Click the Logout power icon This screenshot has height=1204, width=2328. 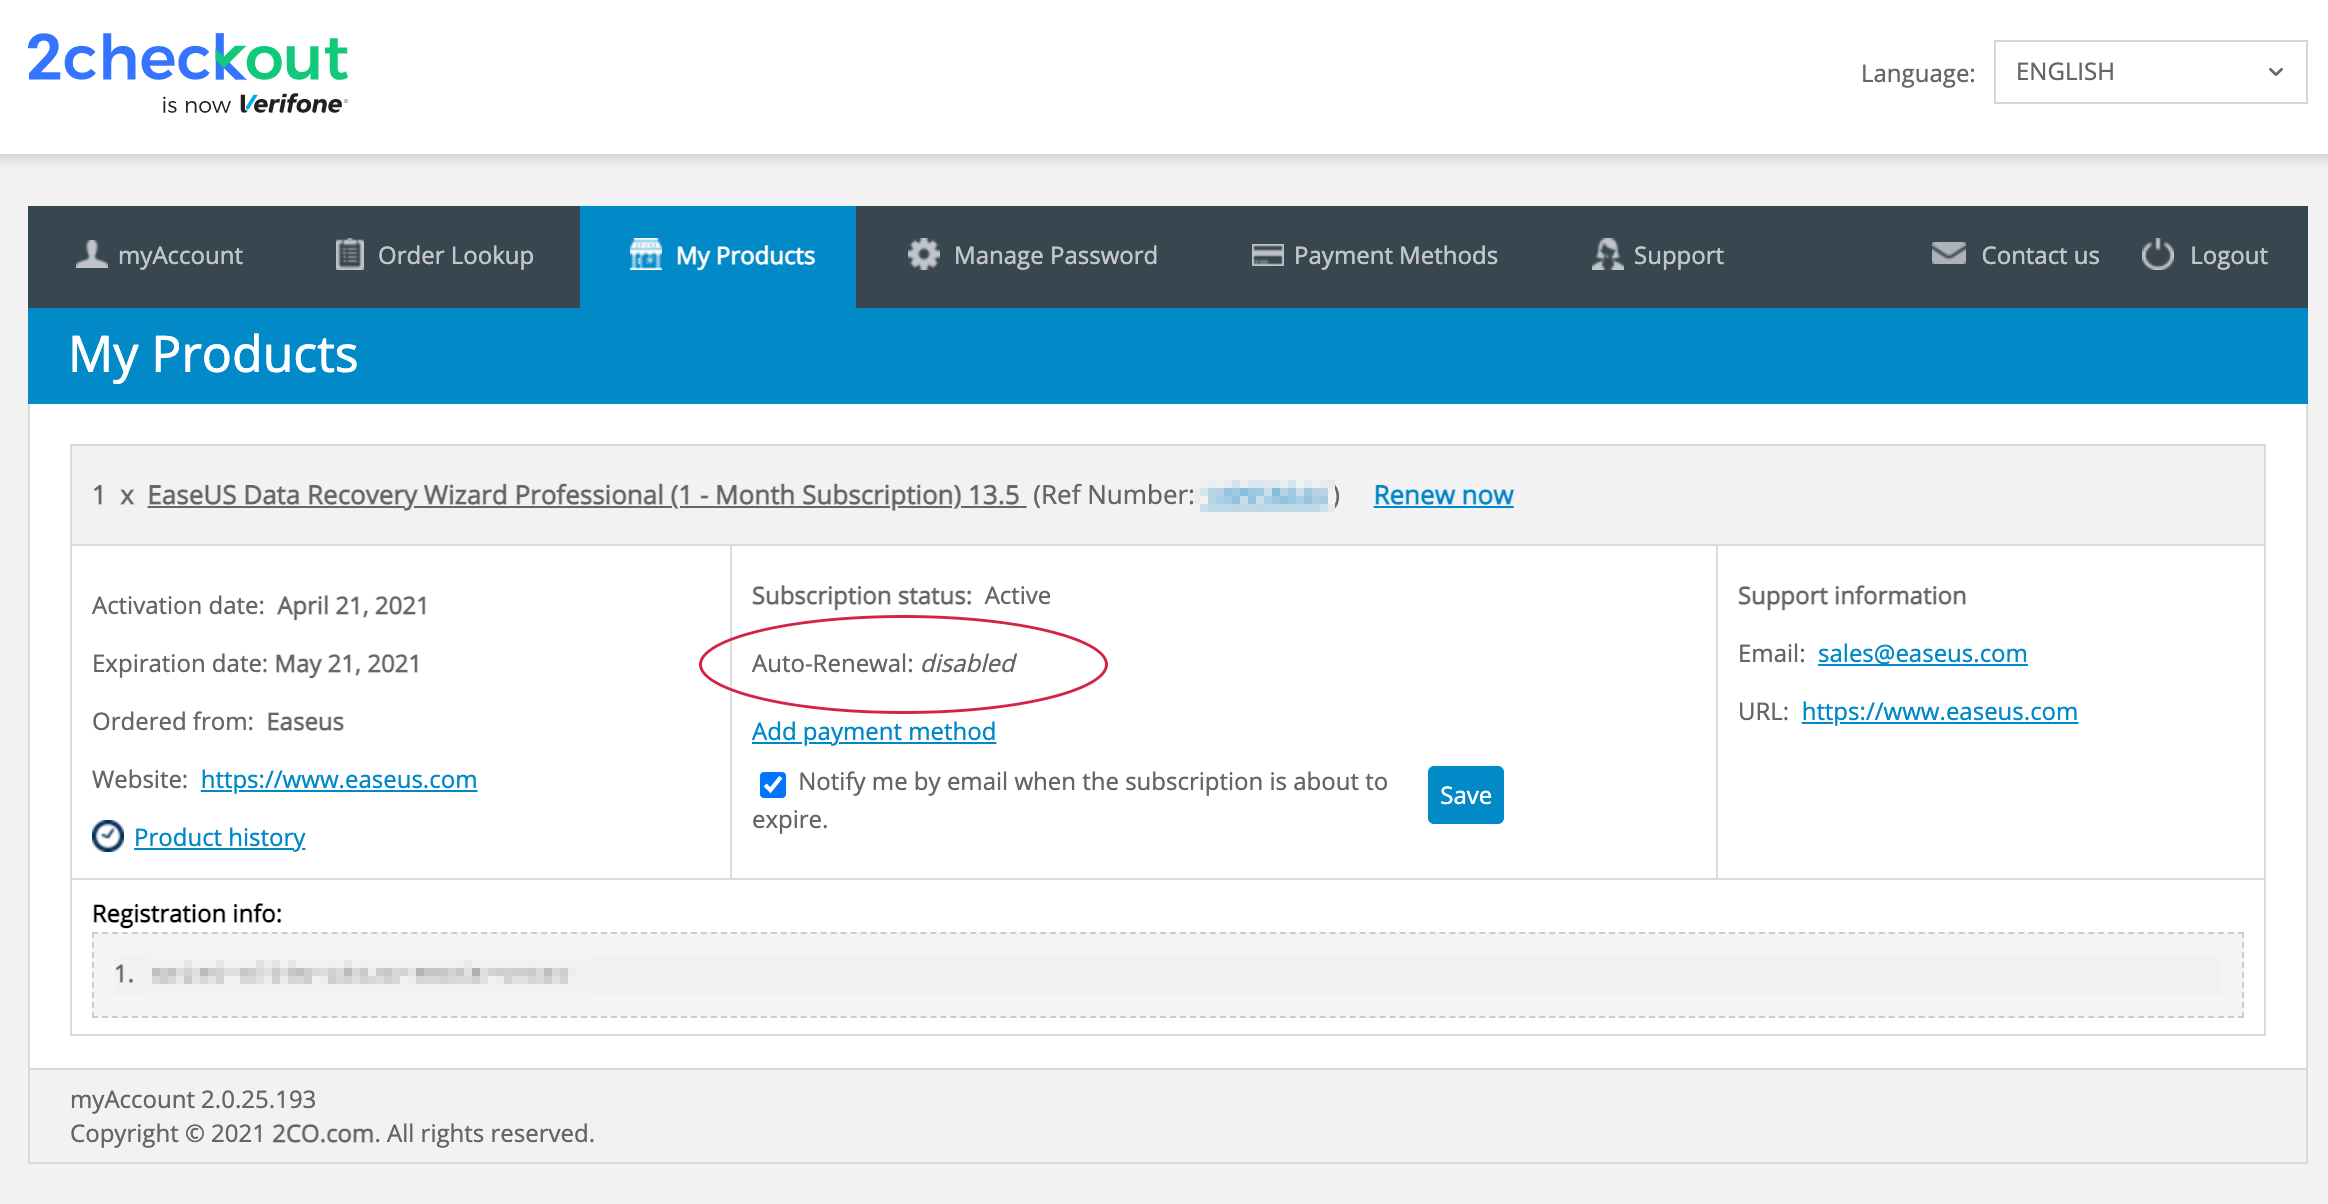pyautogui.click(x=2157, y=255)
